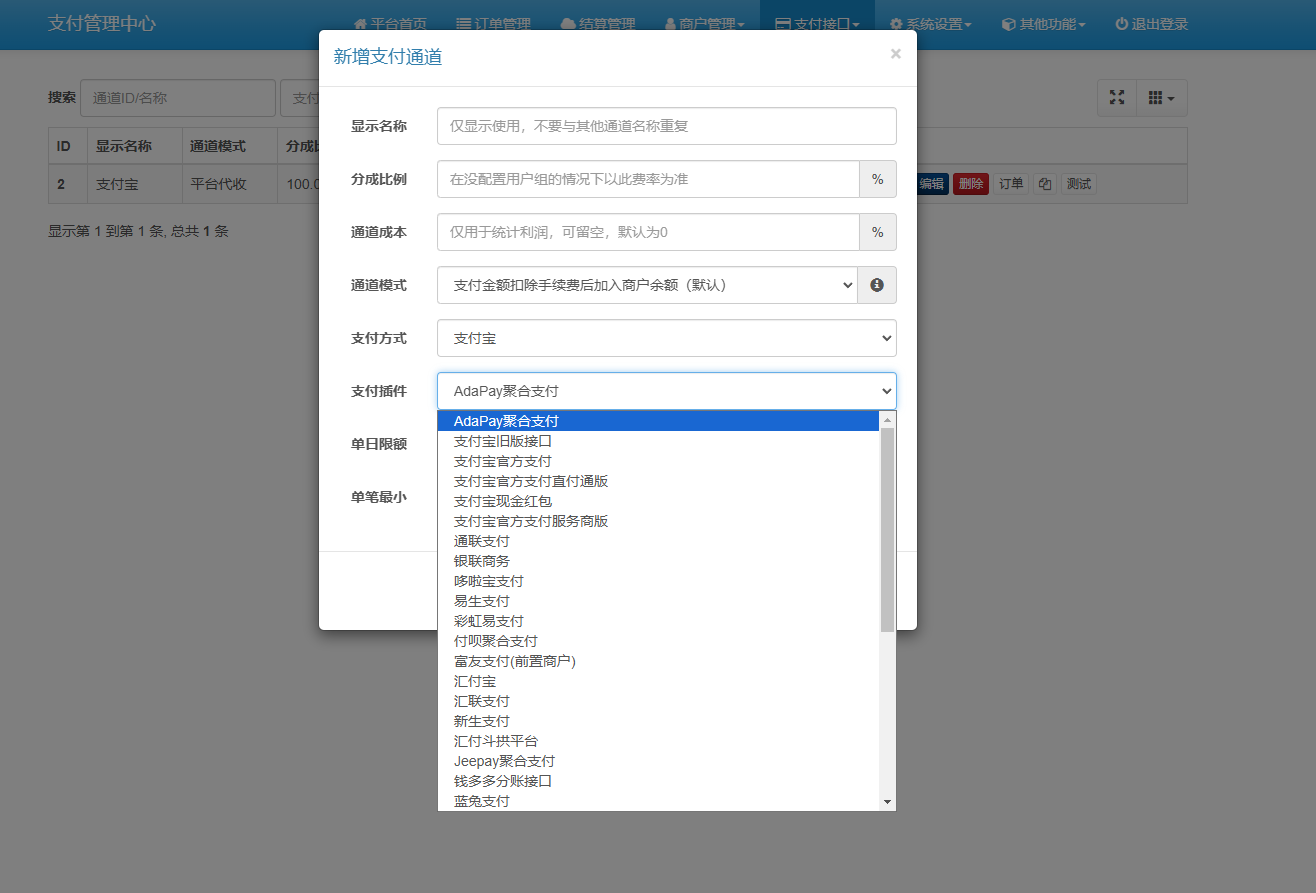Open 其他功能 menu in the navbar
Viewport: 1316px width, 893px height.
[1043, 24]
